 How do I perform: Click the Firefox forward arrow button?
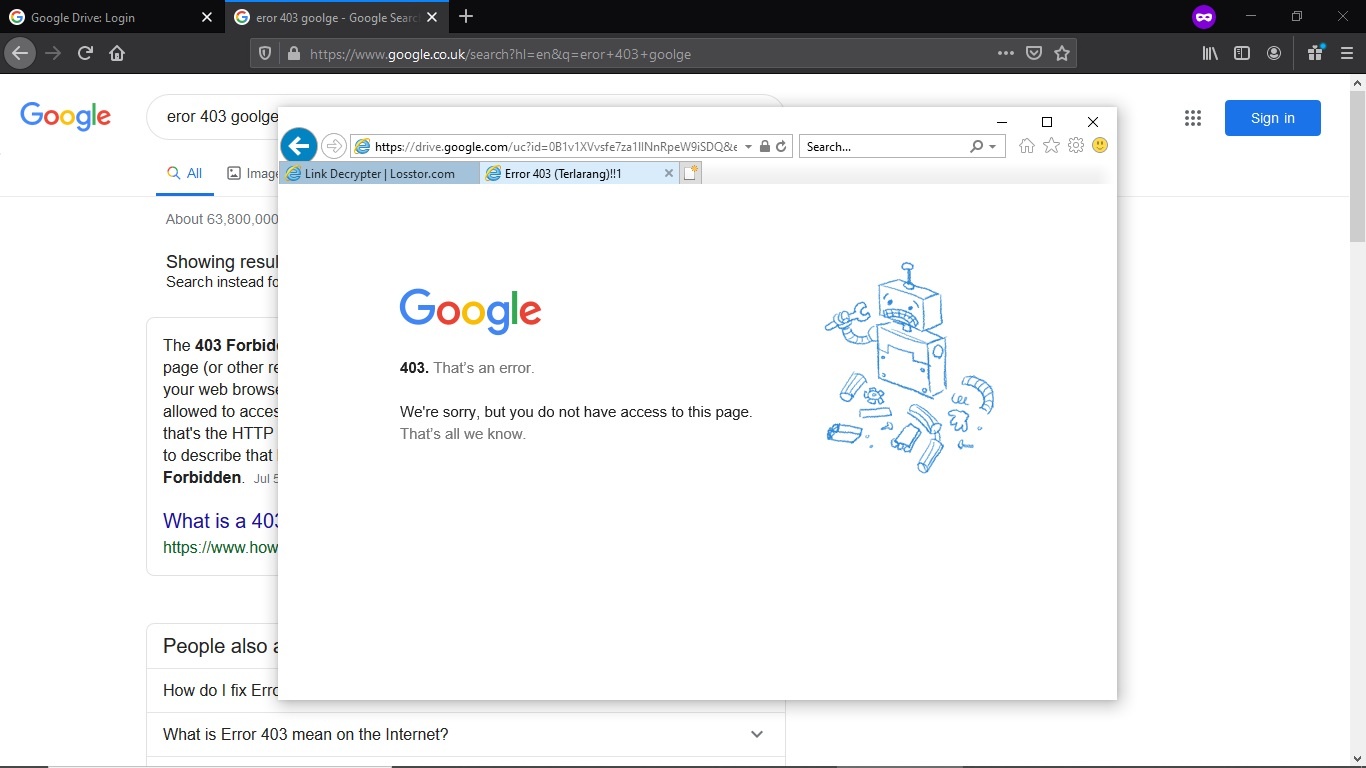(53, 53)
